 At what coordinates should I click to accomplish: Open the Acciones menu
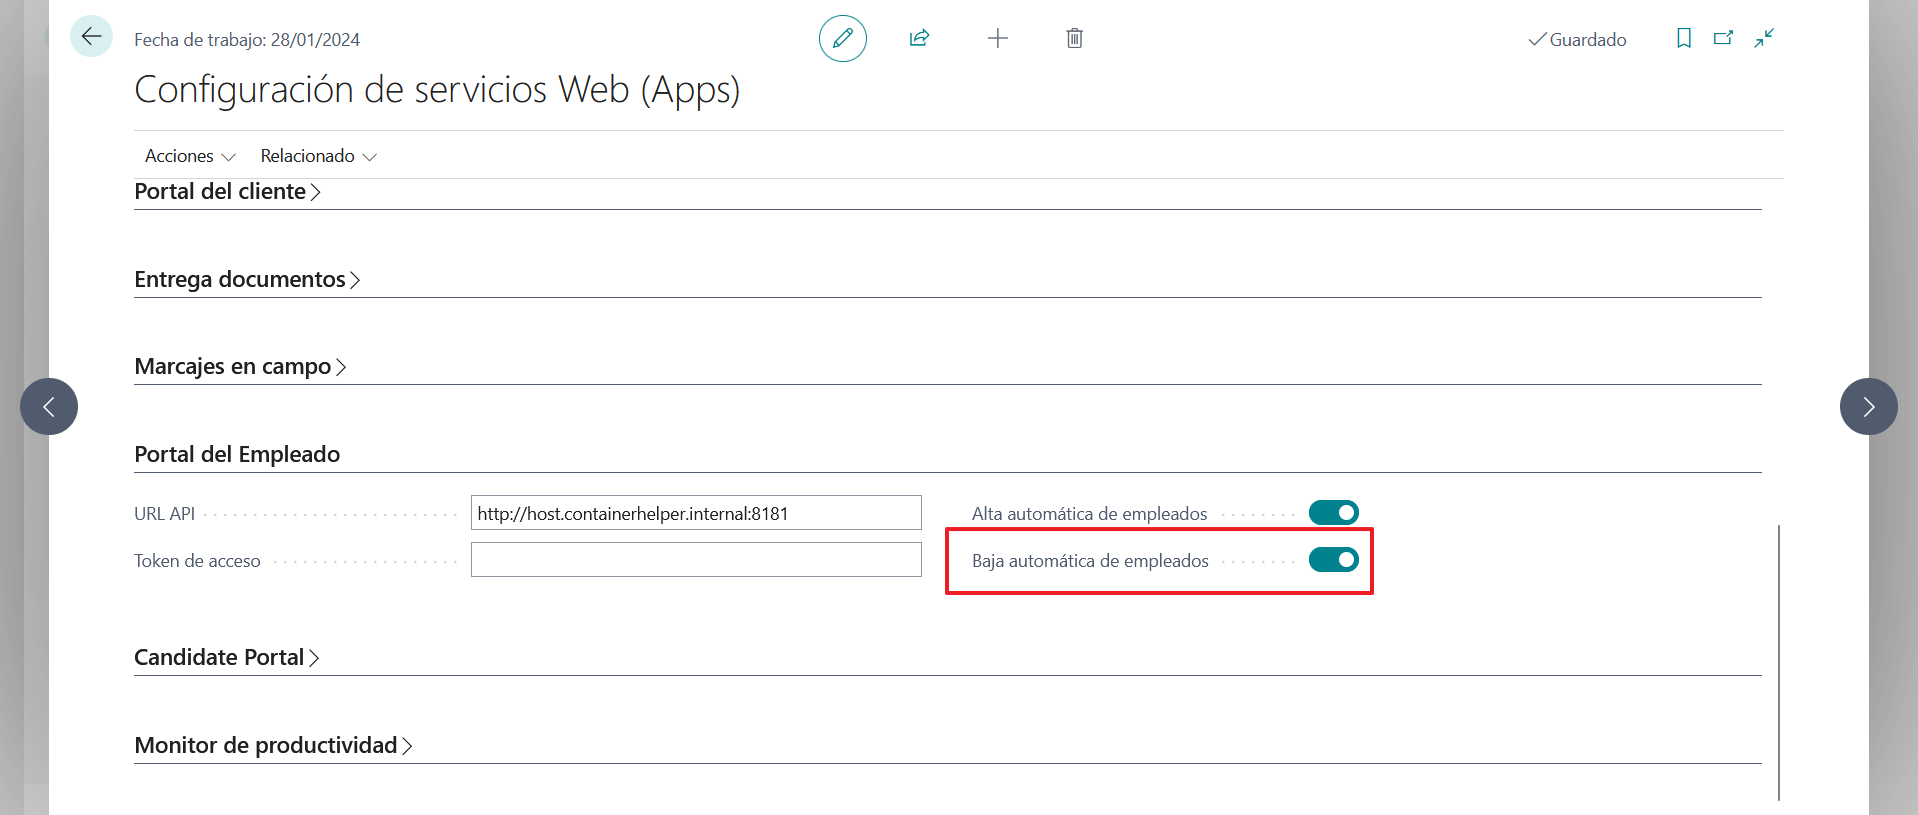pyautogui.click(x=189, y=156)
